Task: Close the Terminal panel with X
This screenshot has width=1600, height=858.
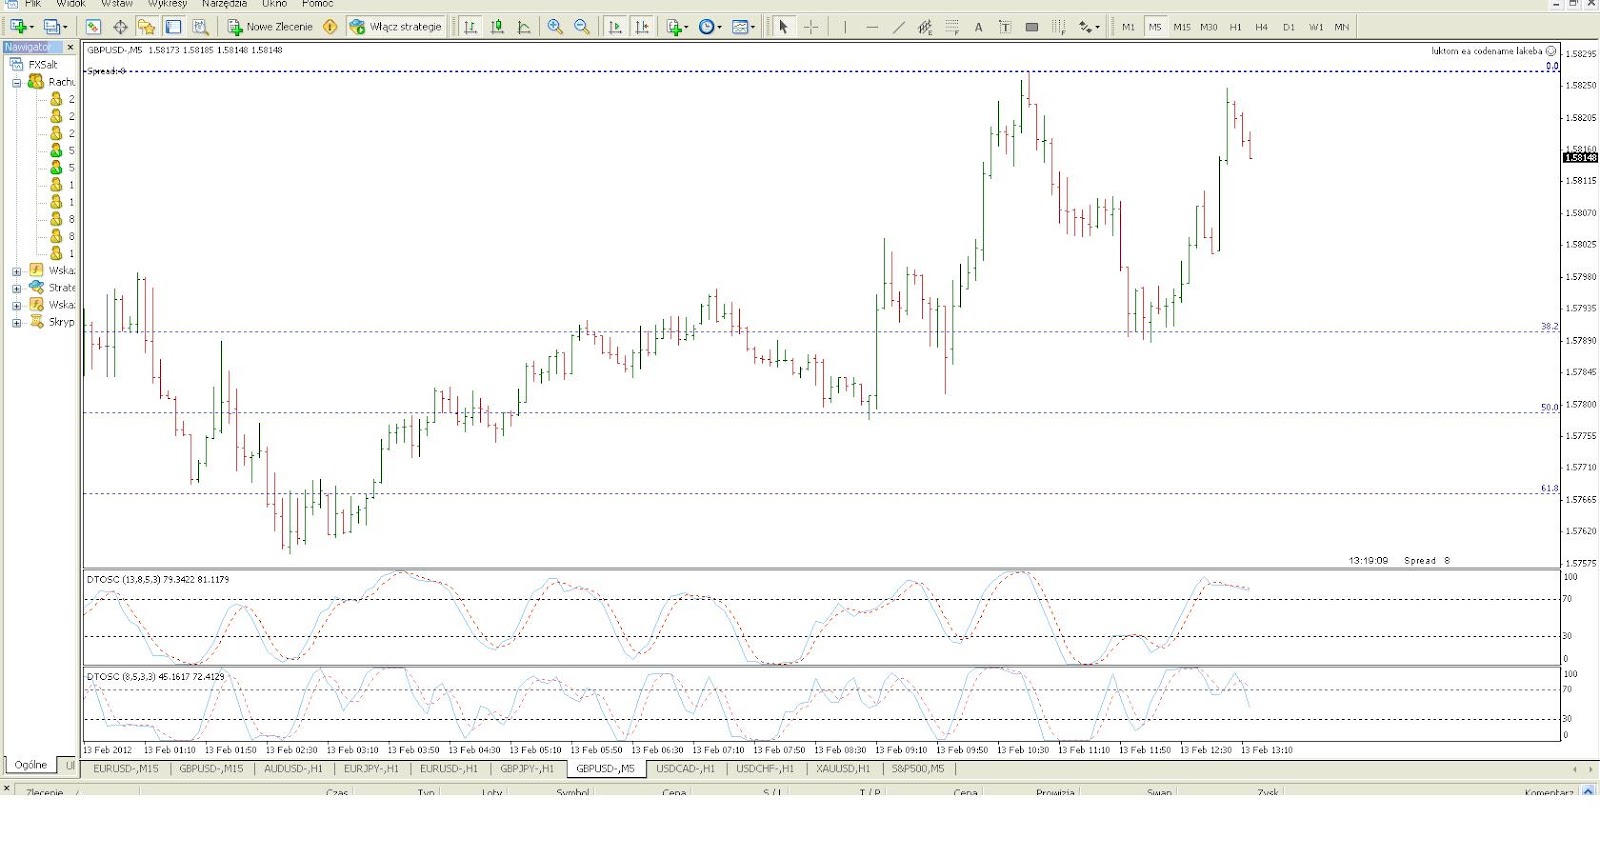Action: [7, 789]
